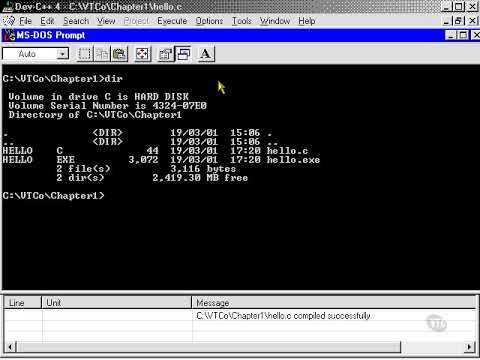The image size is (480, 360).
Task: Click the command prompt line C:\VTCo\Chapter1>
Action: coord(53,195)
